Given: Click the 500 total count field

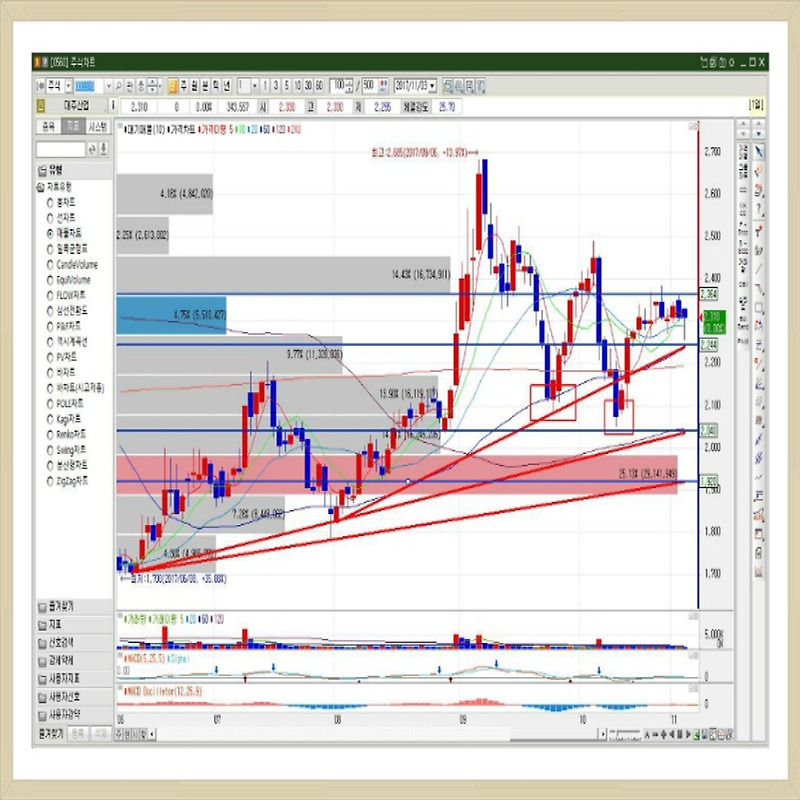Looking at the screenshot, I should (369, 86).
